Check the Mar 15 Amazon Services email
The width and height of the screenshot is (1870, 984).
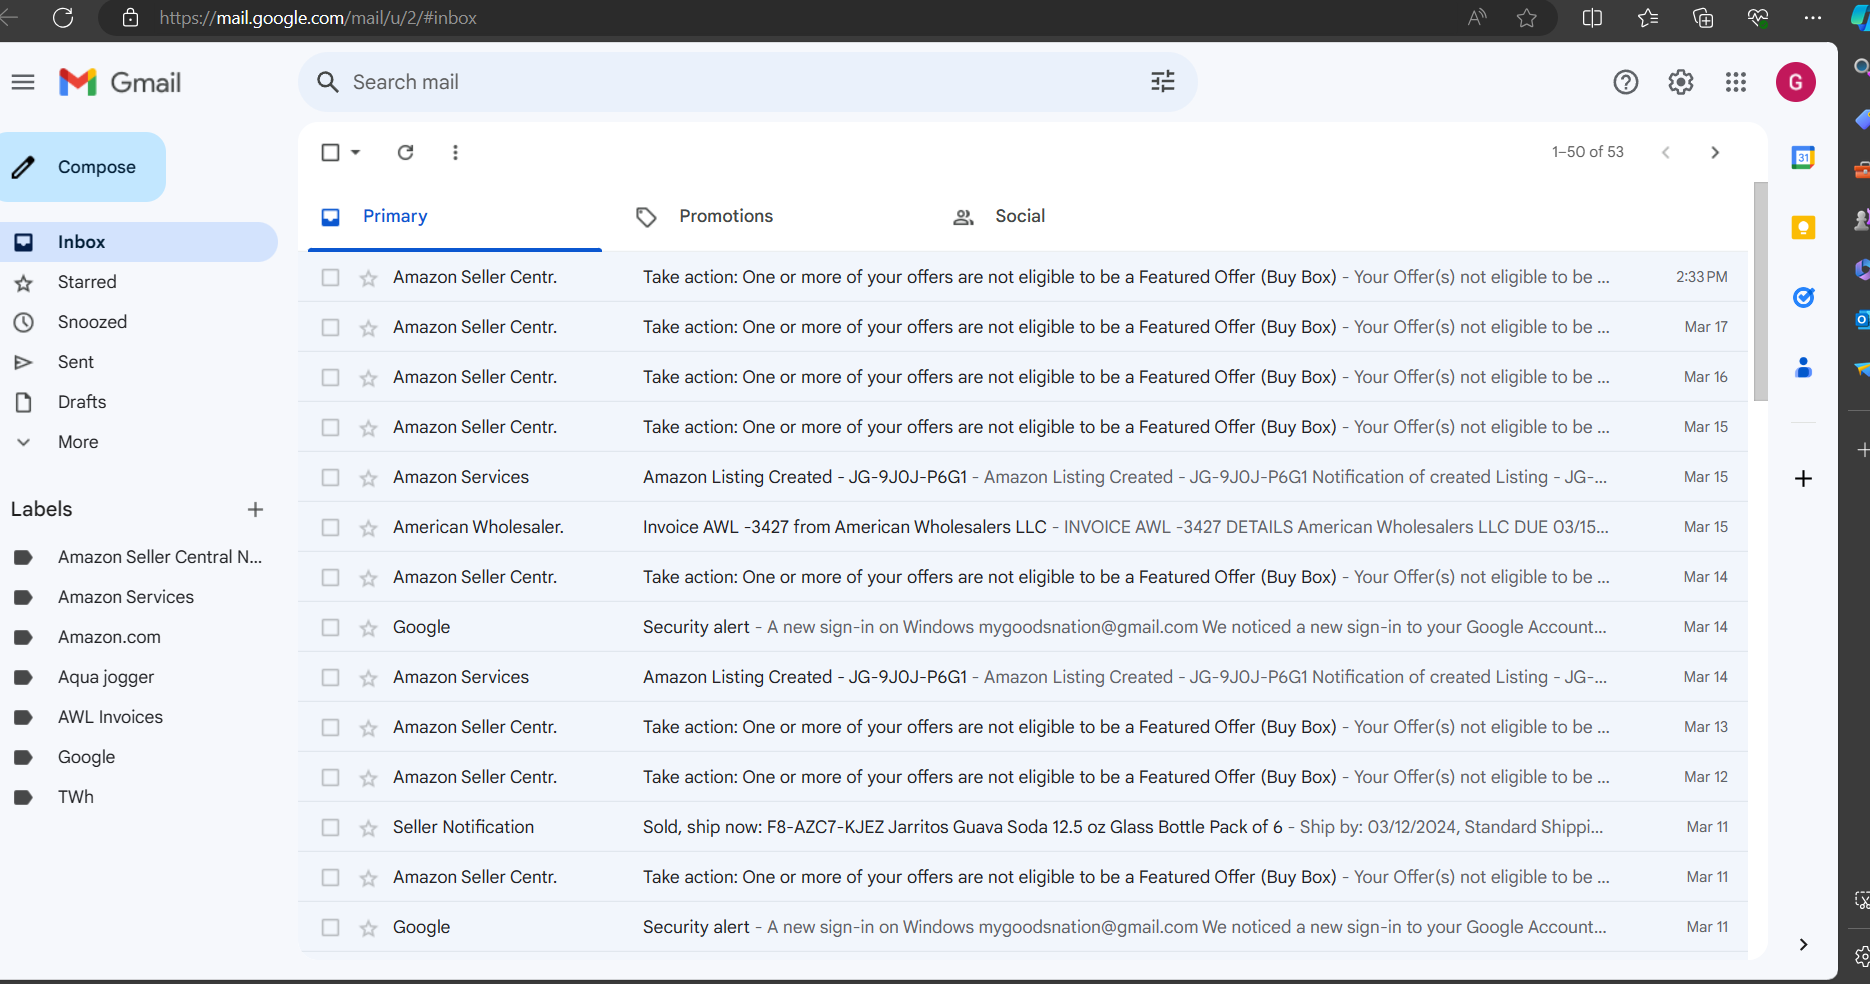330,477
